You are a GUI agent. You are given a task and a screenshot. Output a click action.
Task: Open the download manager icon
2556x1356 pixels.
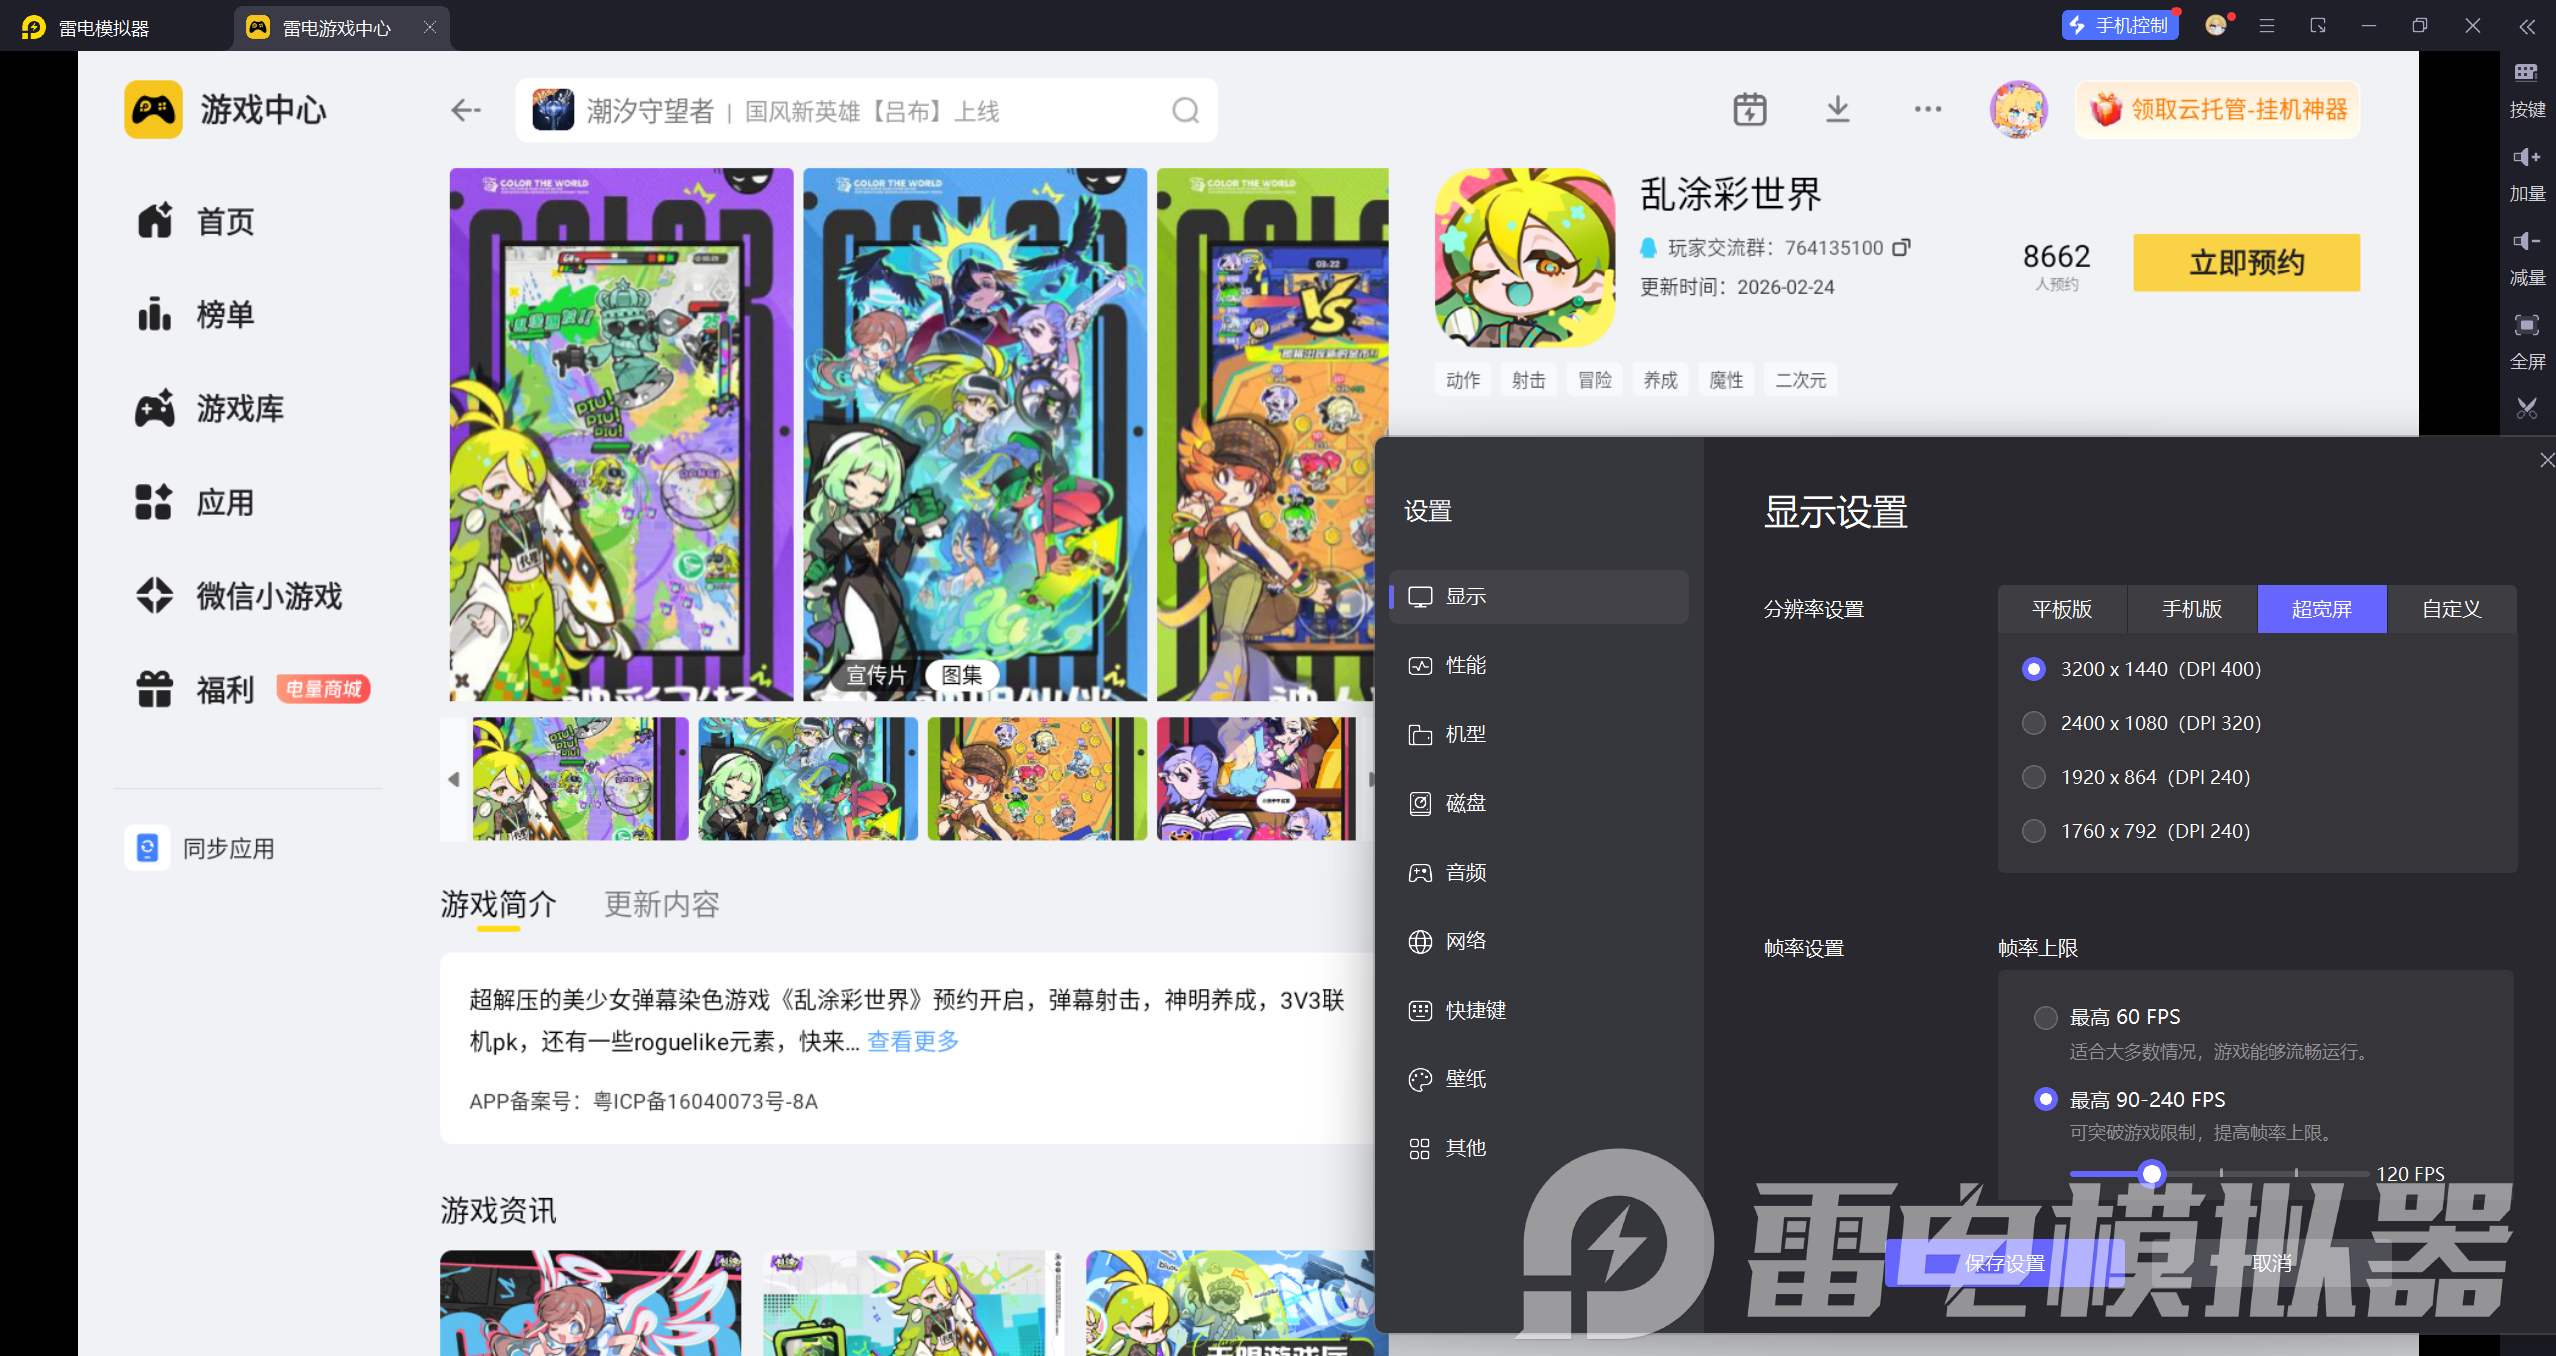coord(1837,109)
